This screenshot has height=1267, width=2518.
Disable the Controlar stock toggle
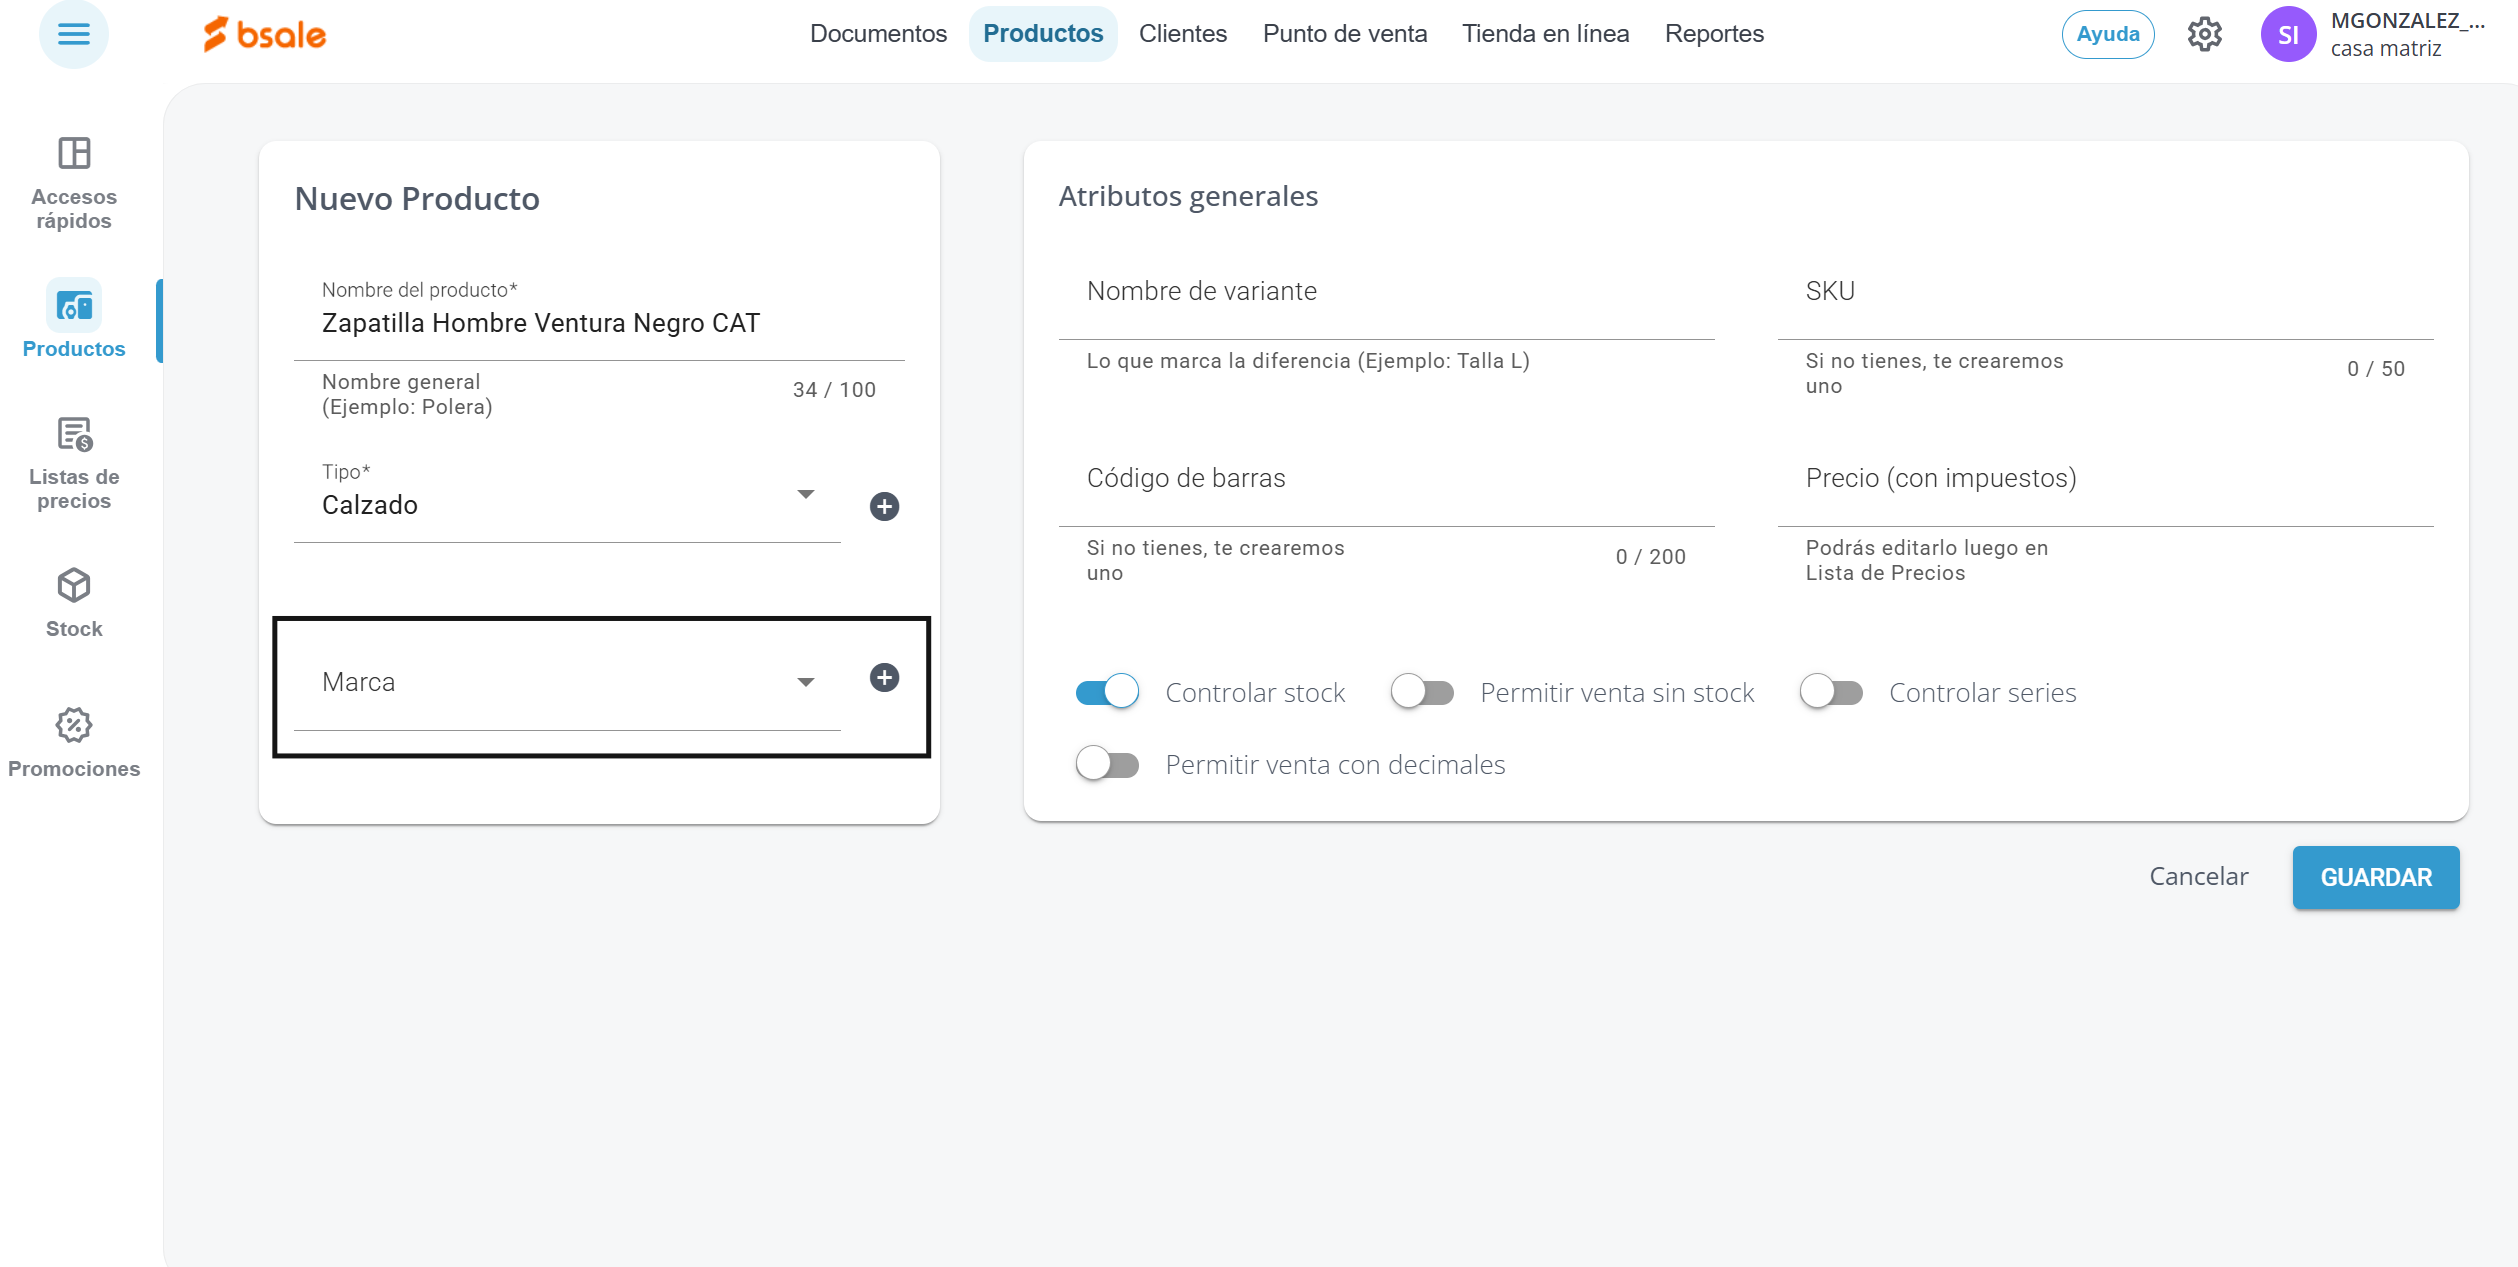tap(1107, 692)
